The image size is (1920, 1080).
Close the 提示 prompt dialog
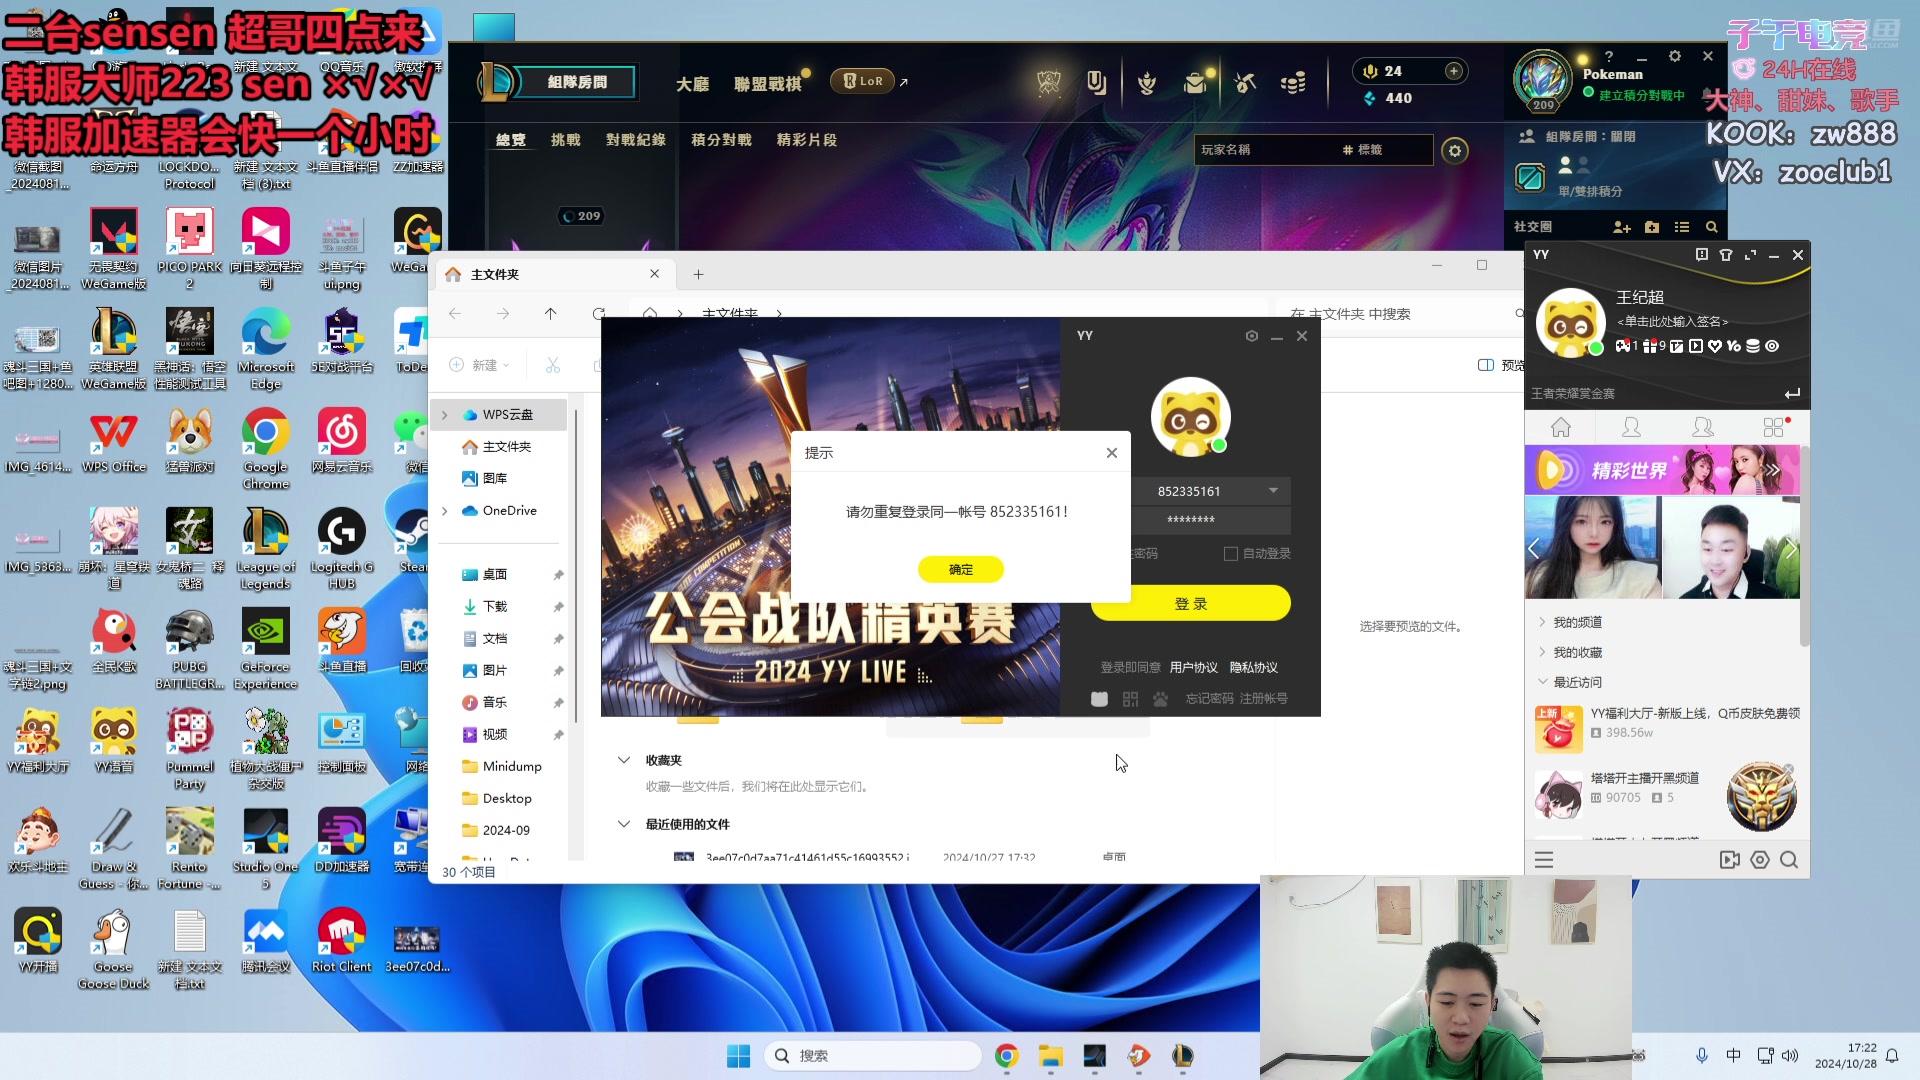(1111, 453)
